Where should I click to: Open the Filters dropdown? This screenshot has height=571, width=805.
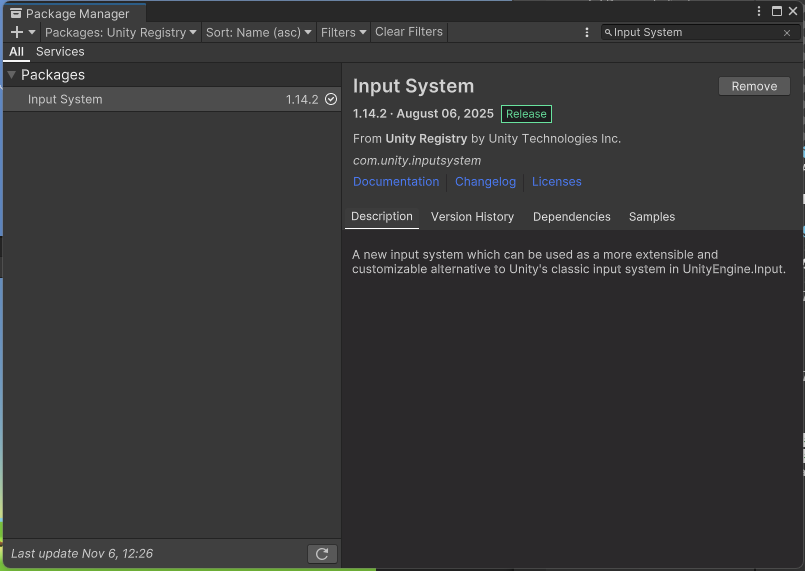343,32
